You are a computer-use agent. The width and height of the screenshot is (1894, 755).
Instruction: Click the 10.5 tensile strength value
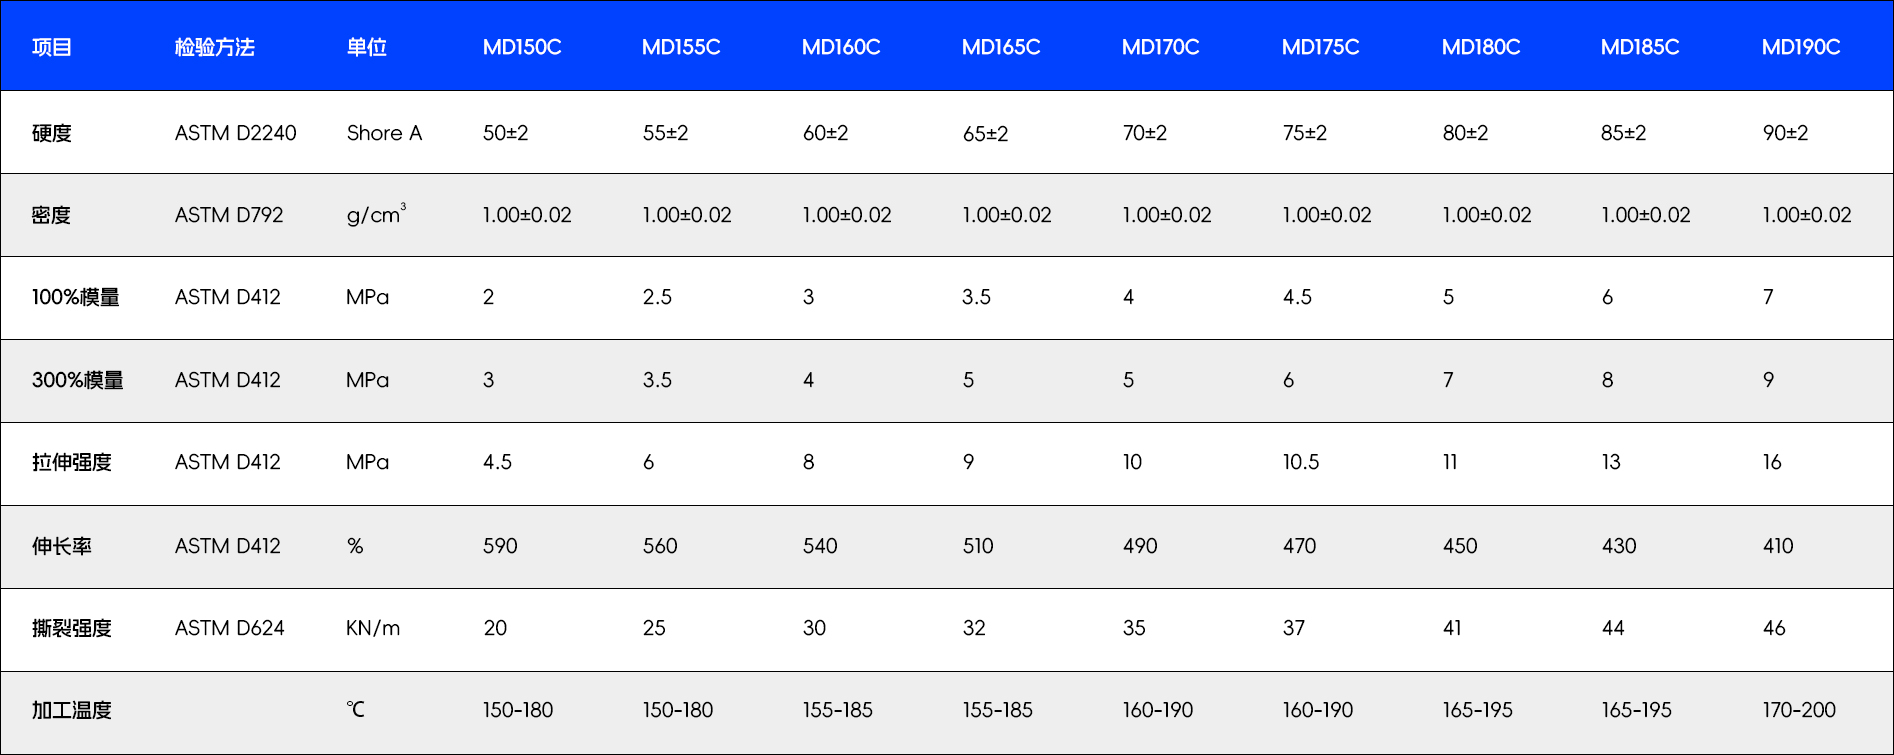click(x=1300, y=462)
